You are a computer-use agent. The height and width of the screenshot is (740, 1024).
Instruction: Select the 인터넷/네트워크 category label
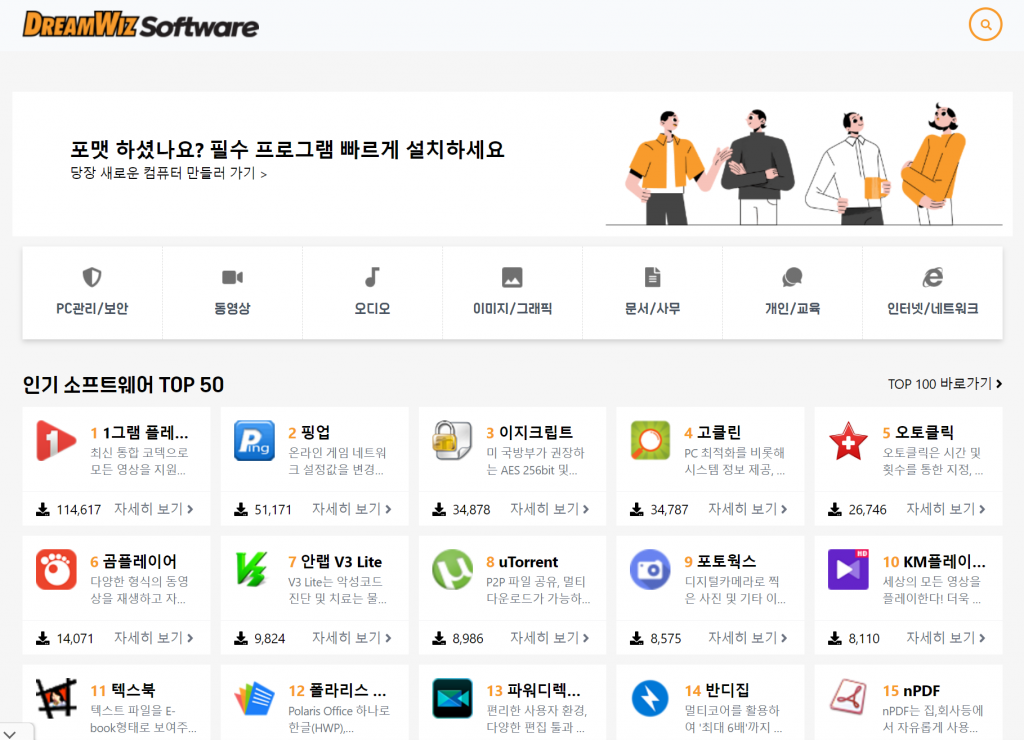point(933,308)
